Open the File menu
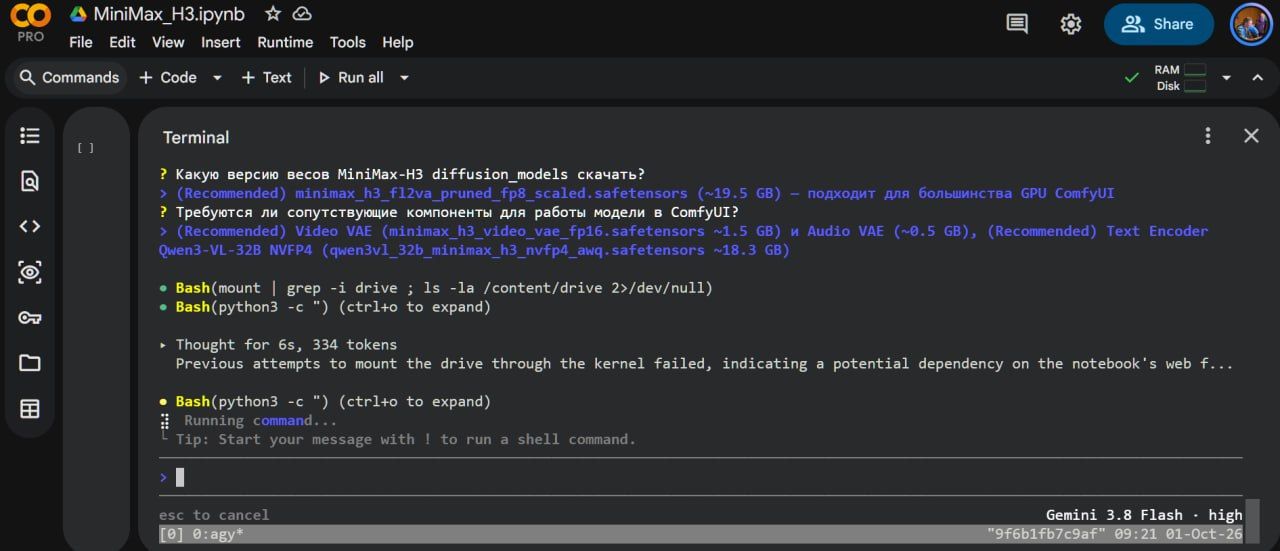 (x=80, y=42)
